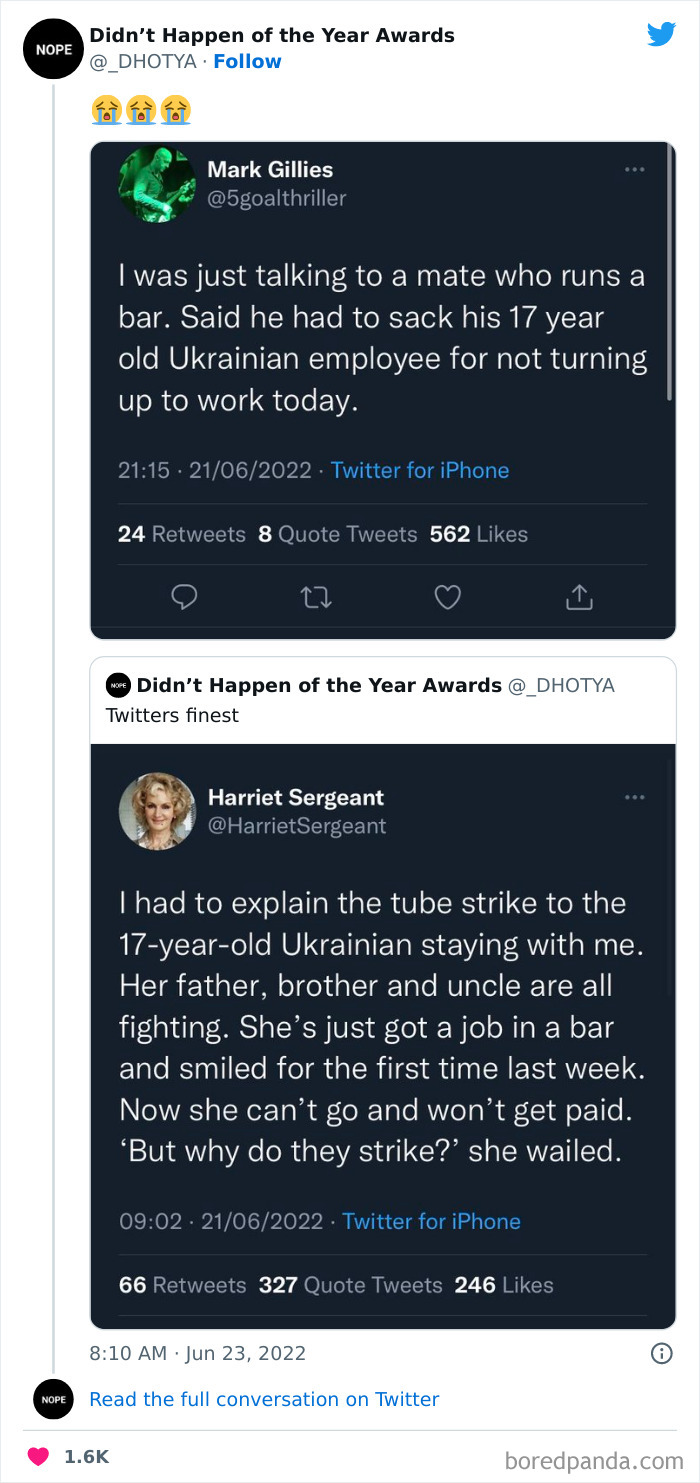Follow the @_DHOTYA account
This screenshot has width=700, height=1483.
point(247,61)
